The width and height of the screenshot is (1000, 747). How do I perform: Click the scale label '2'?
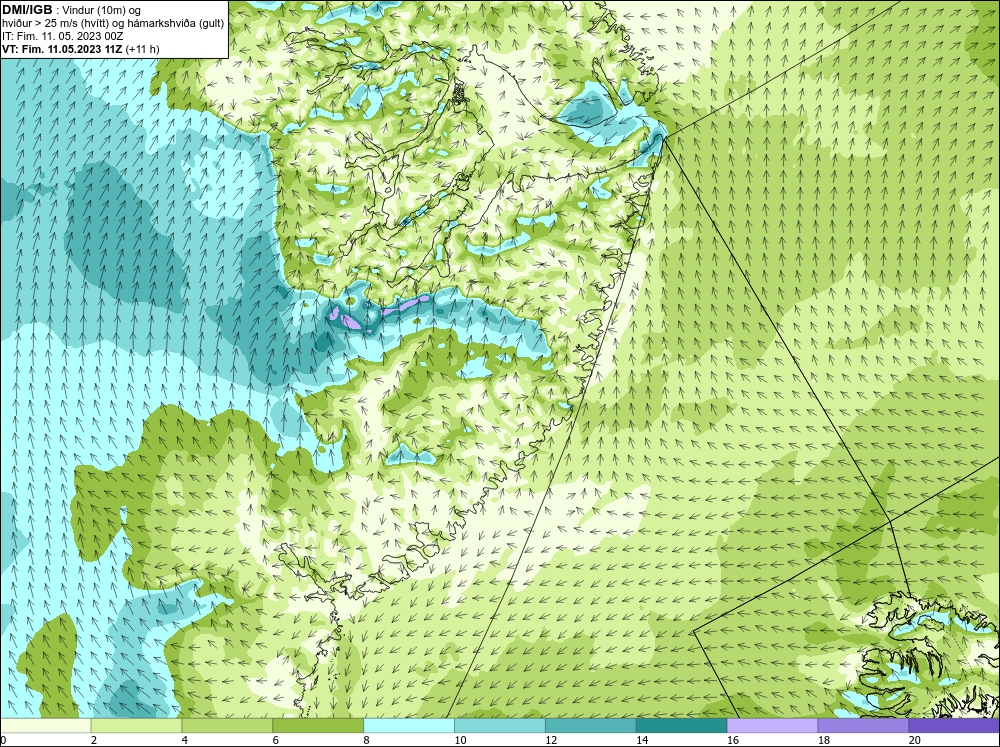point(94,740)
